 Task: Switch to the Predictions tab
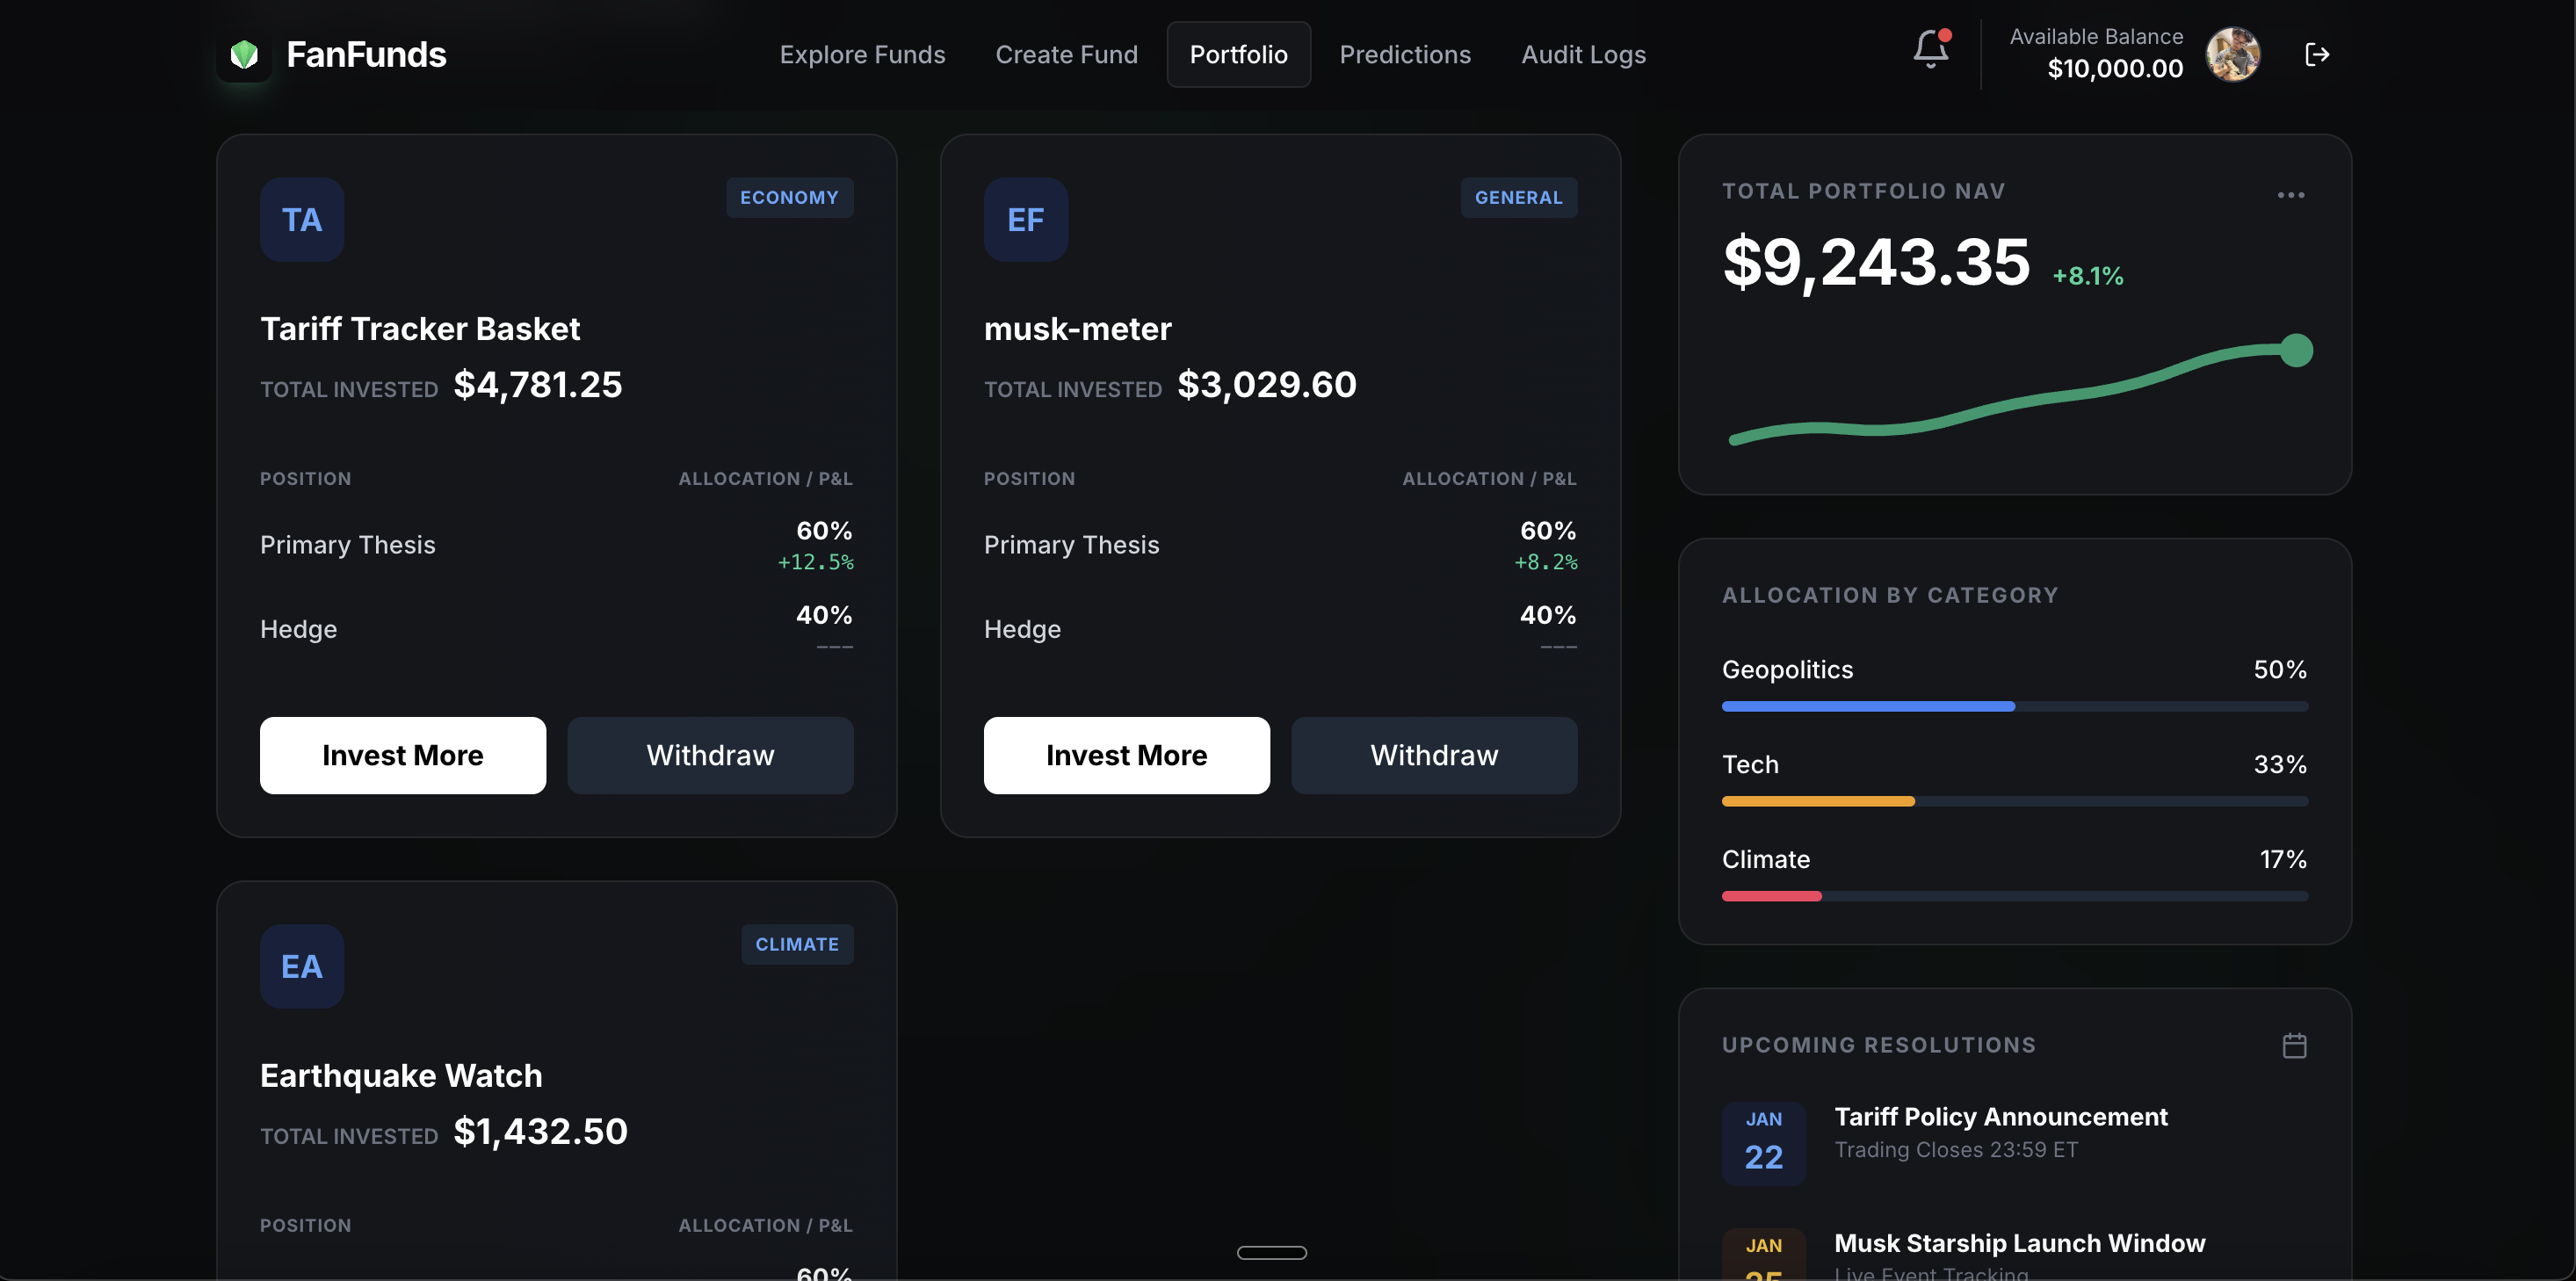click(x=1404, y=55)
